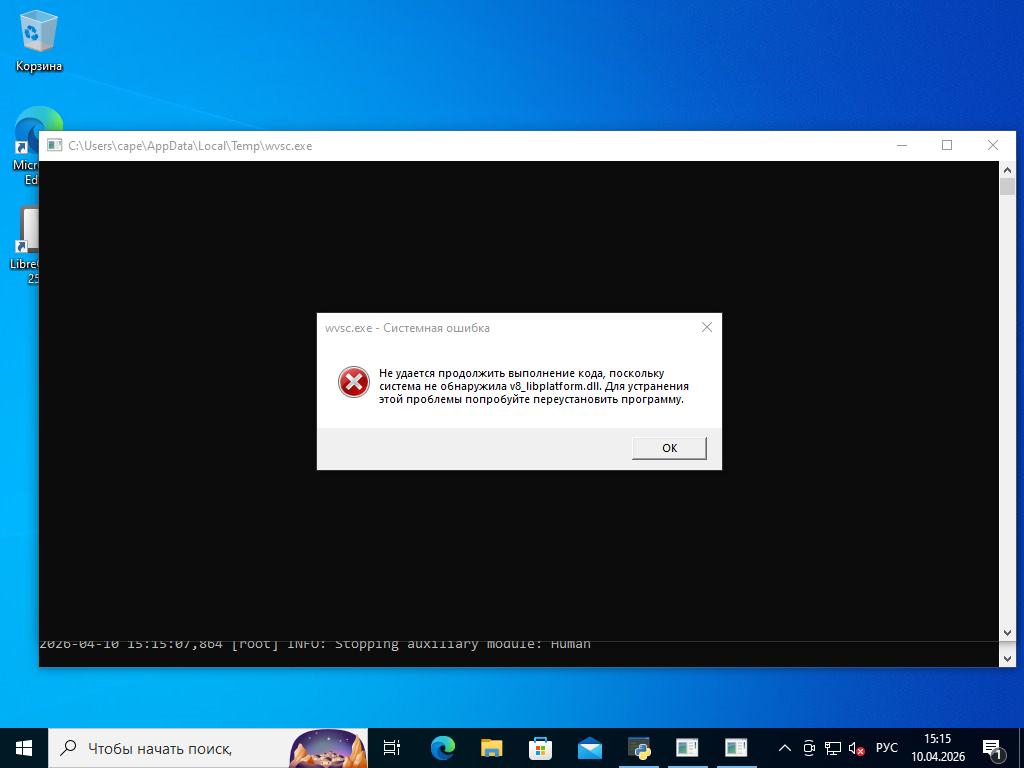This screenshot has width=1024, height=768.
Task: Launch Microsoft Edge from the taskbar
Action: (x=442, y=748)
